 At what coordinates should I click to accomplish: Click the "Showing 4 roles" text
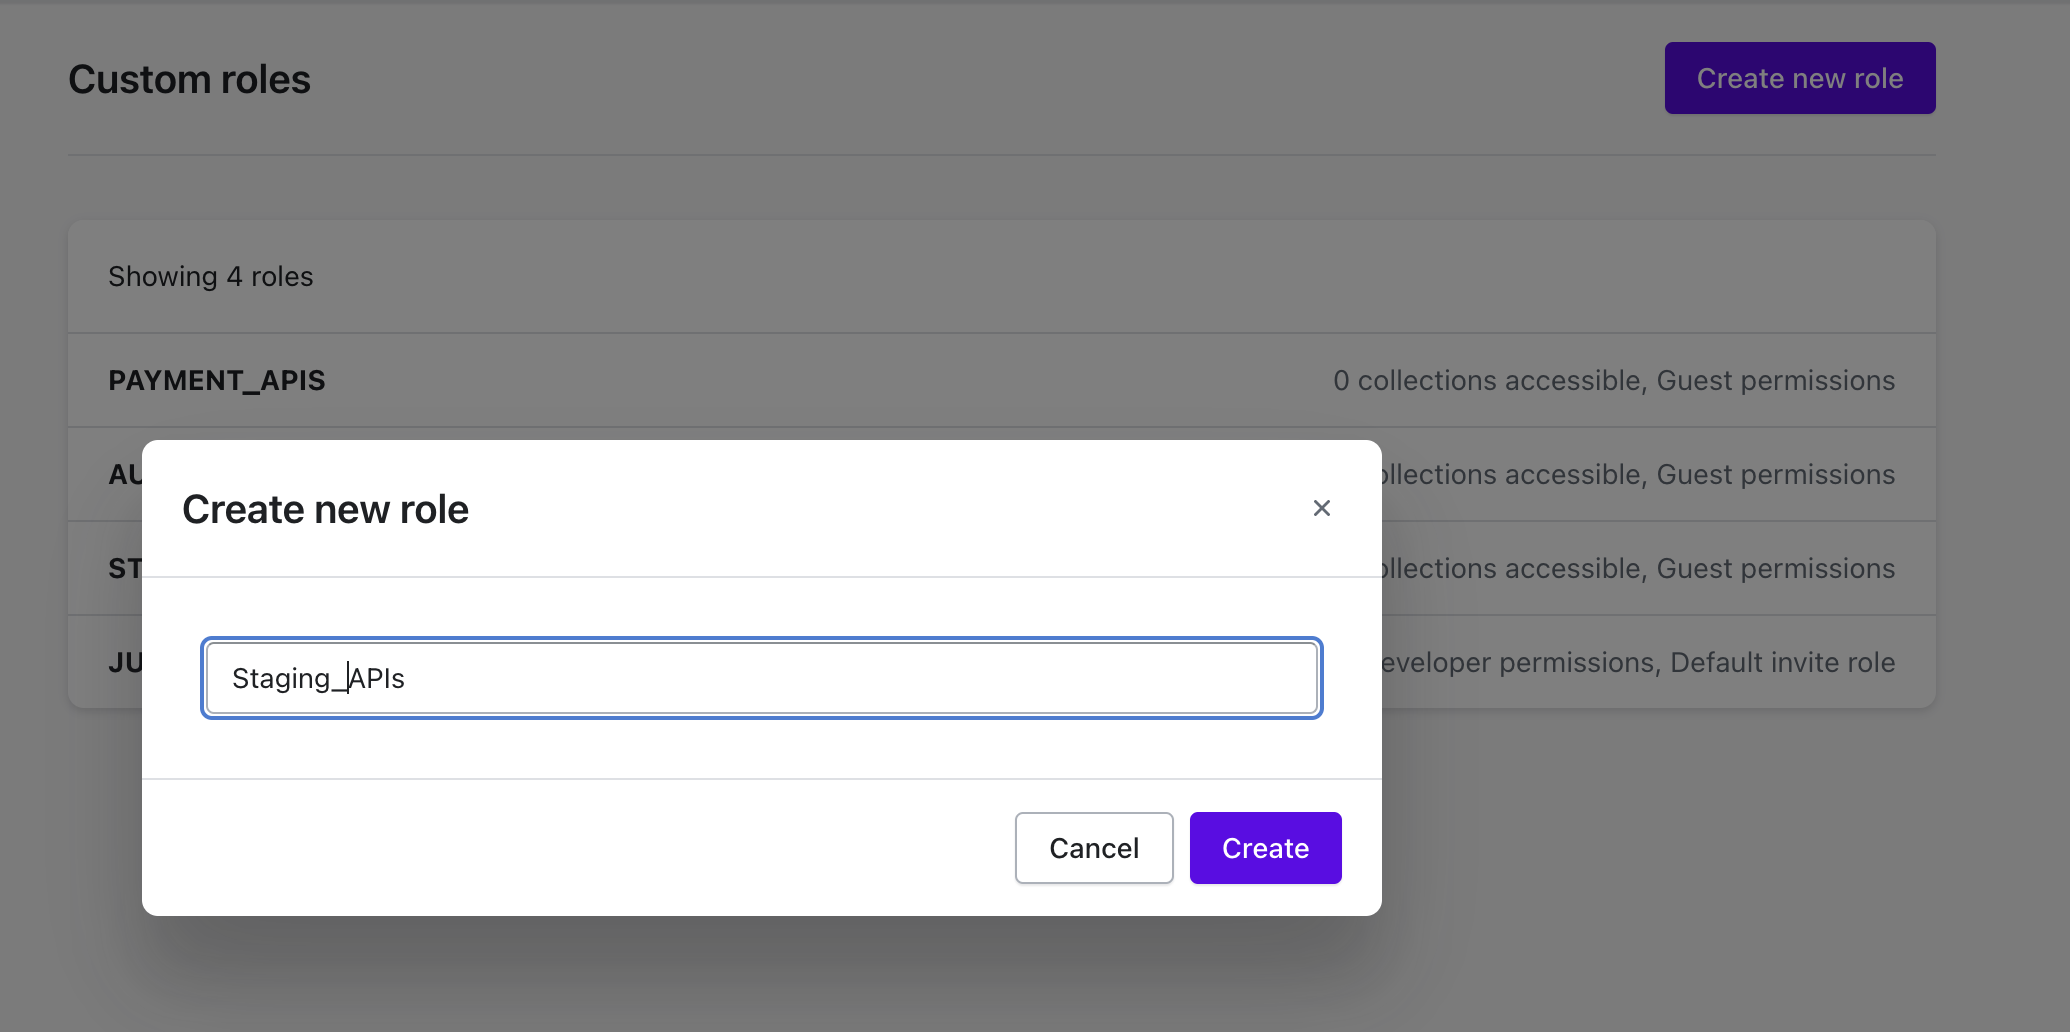210,276
